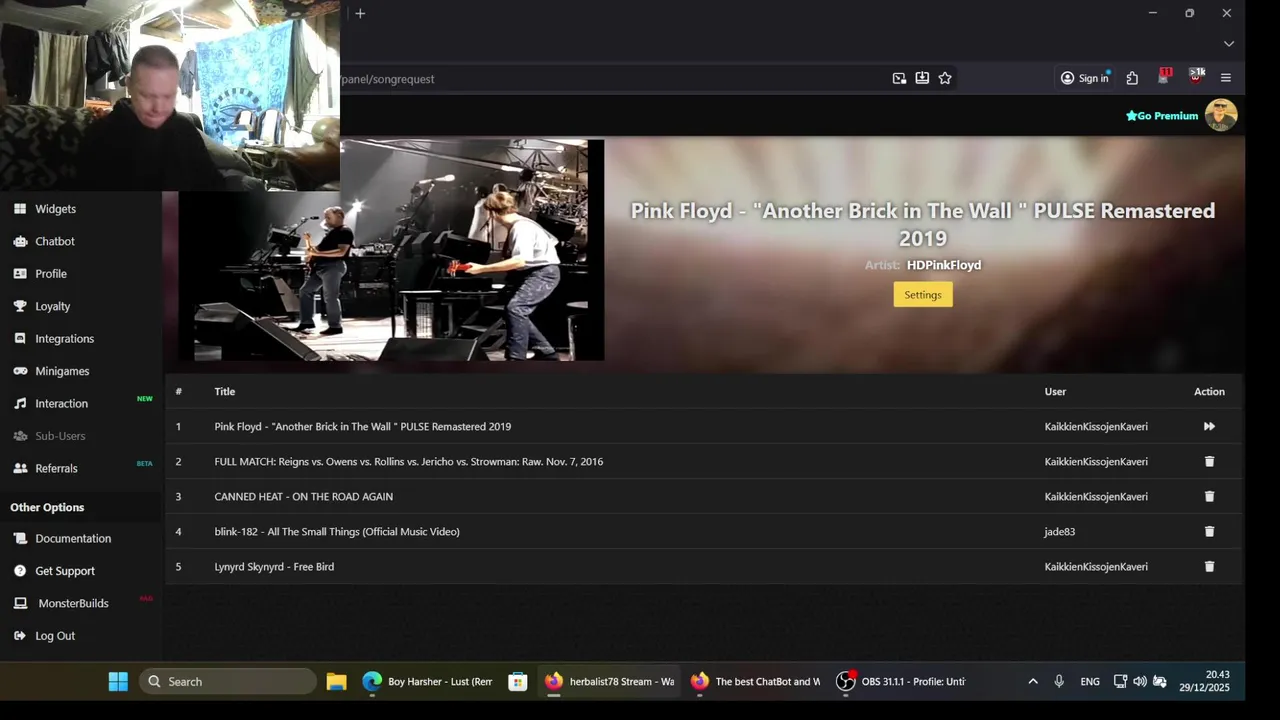
Task: Click the install/download page icon in address bar
Action: coord(922,78)
